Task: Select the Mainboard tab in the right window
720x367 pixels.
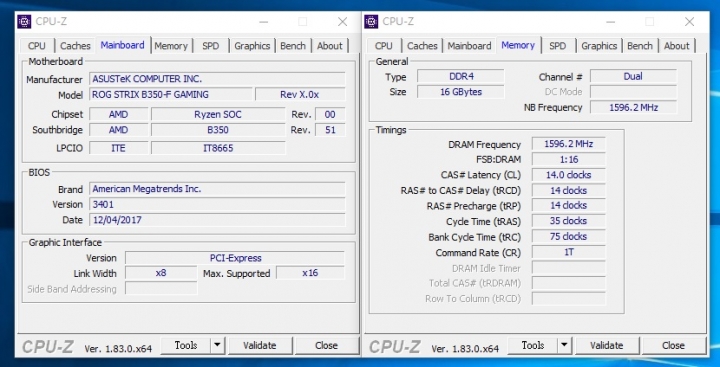Action: (x=469, y=46)
